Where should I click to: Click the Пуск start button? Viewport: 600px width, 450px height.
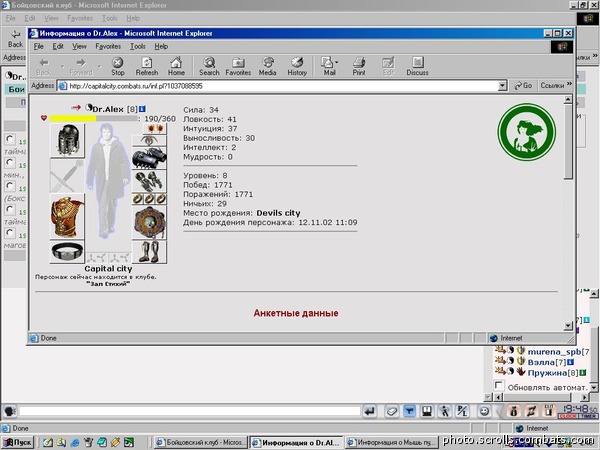(18, 443)
